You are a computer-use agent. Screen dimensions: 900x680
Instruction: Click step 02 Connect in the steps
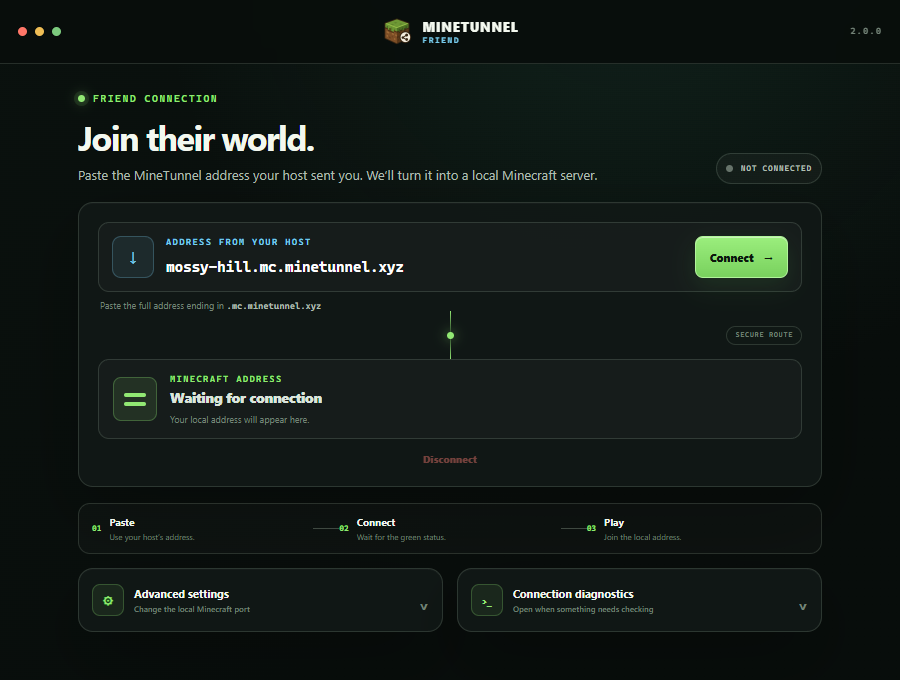(x=392, y=529)
